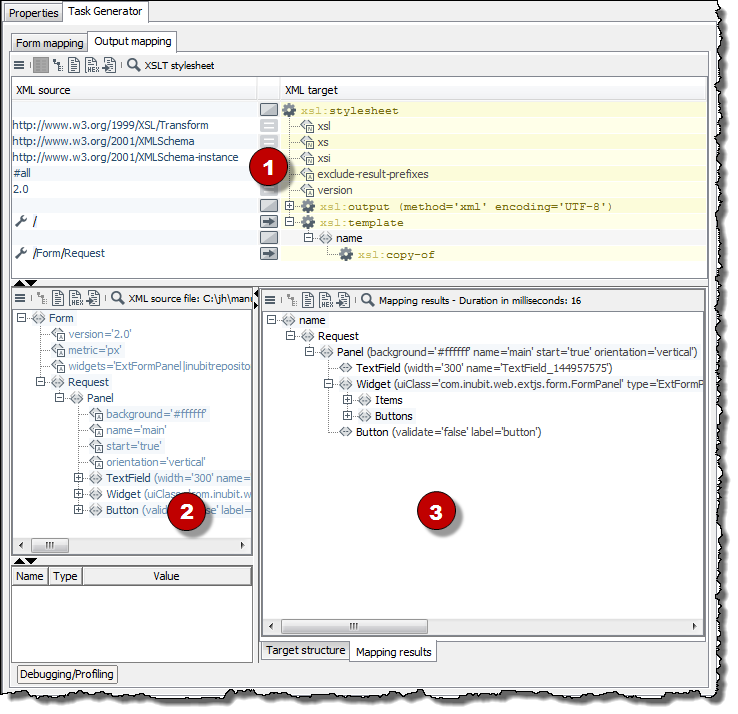Viewport: 738px width, 714px height.
Task: Expand the xsl:output node
Action: [290, 206]
